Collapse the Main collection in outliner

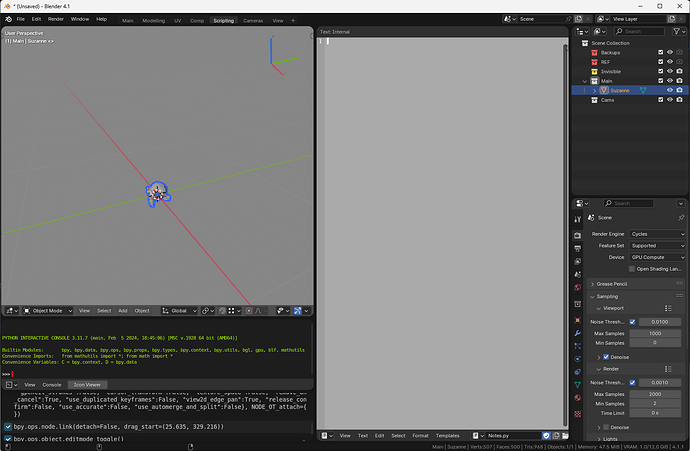coord(585,81)
